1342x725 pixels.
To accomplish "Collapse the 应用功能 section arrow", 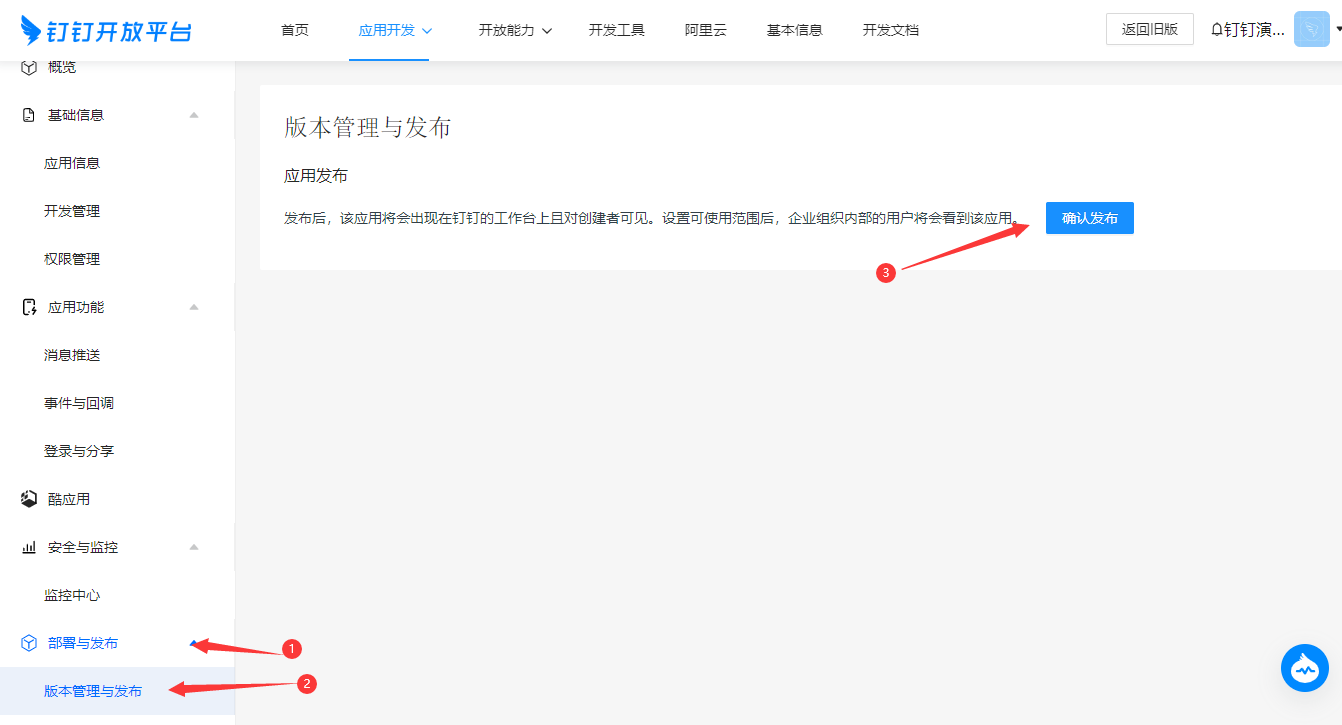I will point(194,307).
